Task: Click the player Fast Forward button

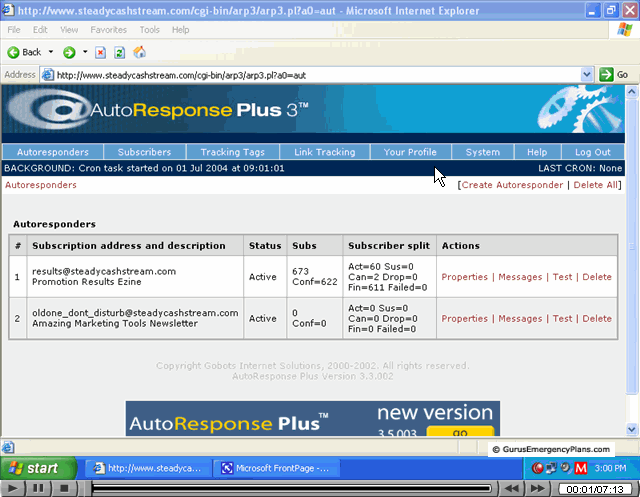Action: pos(538,488)
